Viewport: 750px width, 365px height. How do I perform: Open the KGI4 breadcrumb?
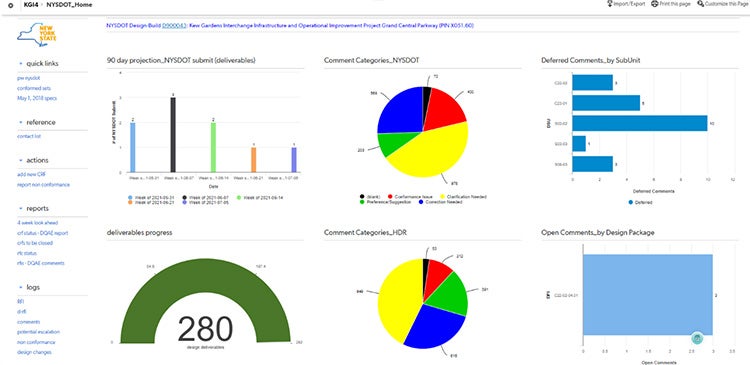(x=31, y=5)
